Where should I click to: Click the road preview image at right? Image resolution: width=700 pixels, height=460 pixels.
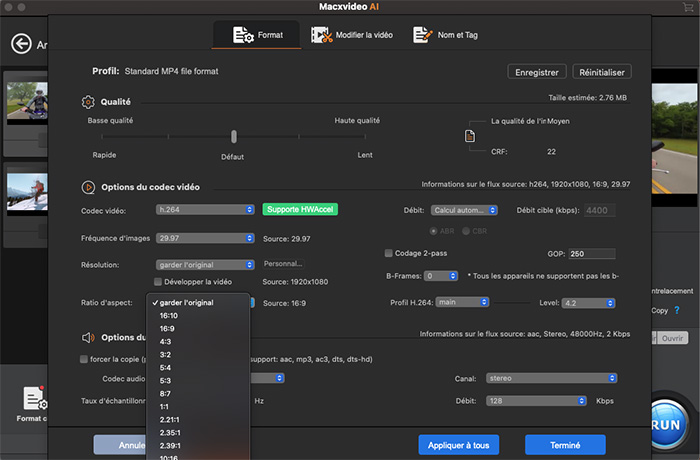click(x=674, y=138)
